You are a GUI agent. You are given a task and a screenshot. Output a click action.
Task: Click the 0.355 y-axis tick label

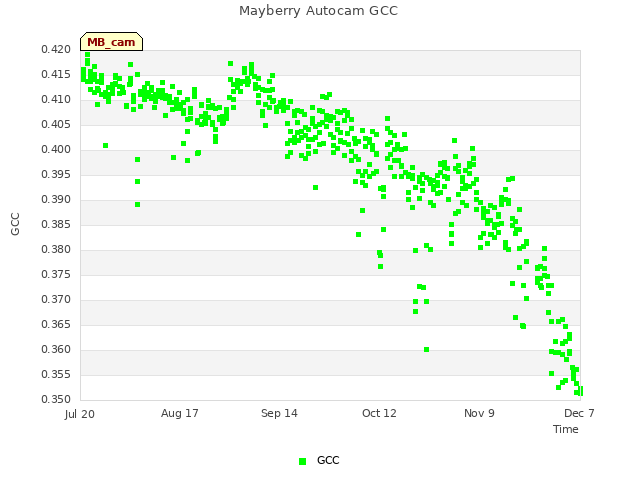click(56, 374)
